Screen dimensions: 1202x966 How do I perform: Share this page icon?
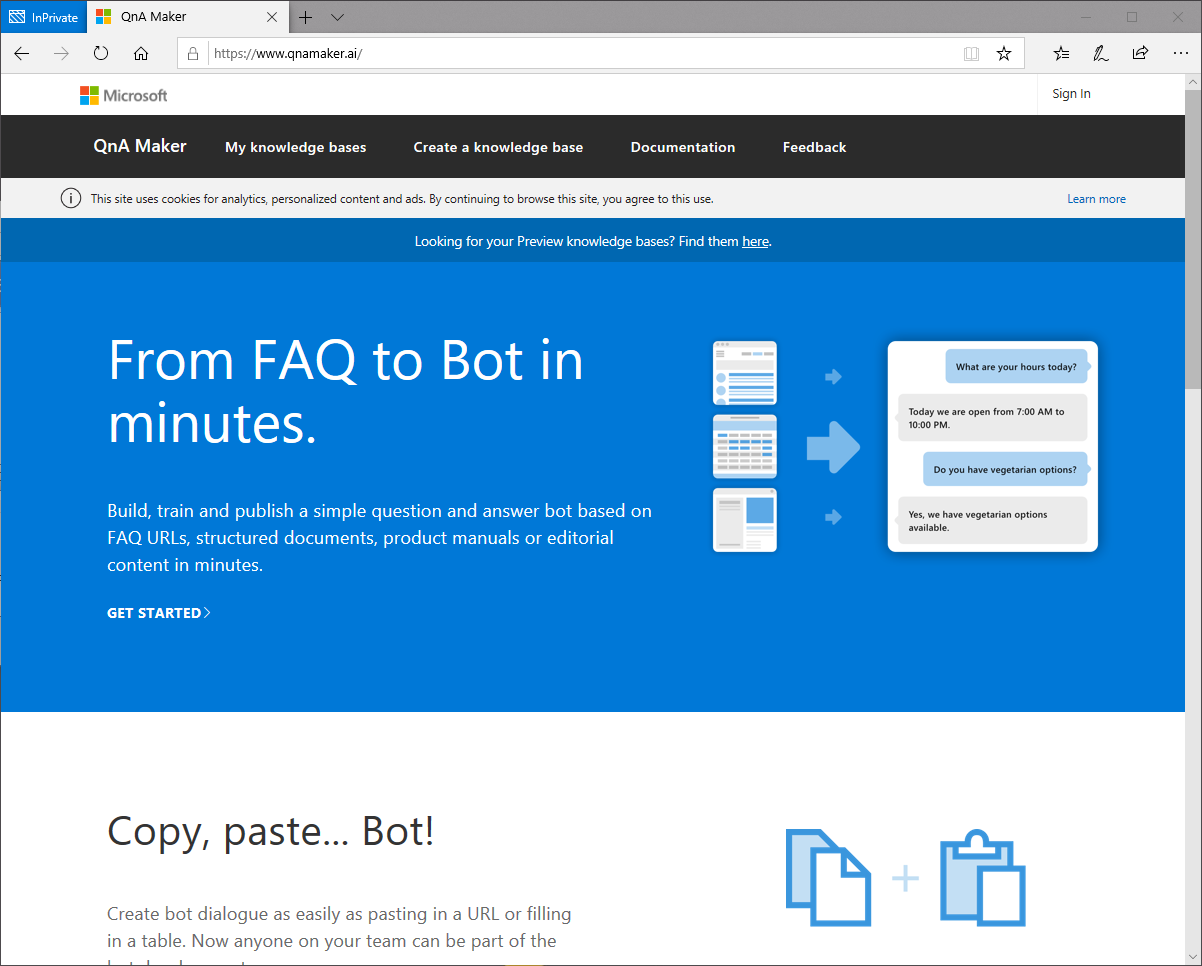pos(1140,54)
